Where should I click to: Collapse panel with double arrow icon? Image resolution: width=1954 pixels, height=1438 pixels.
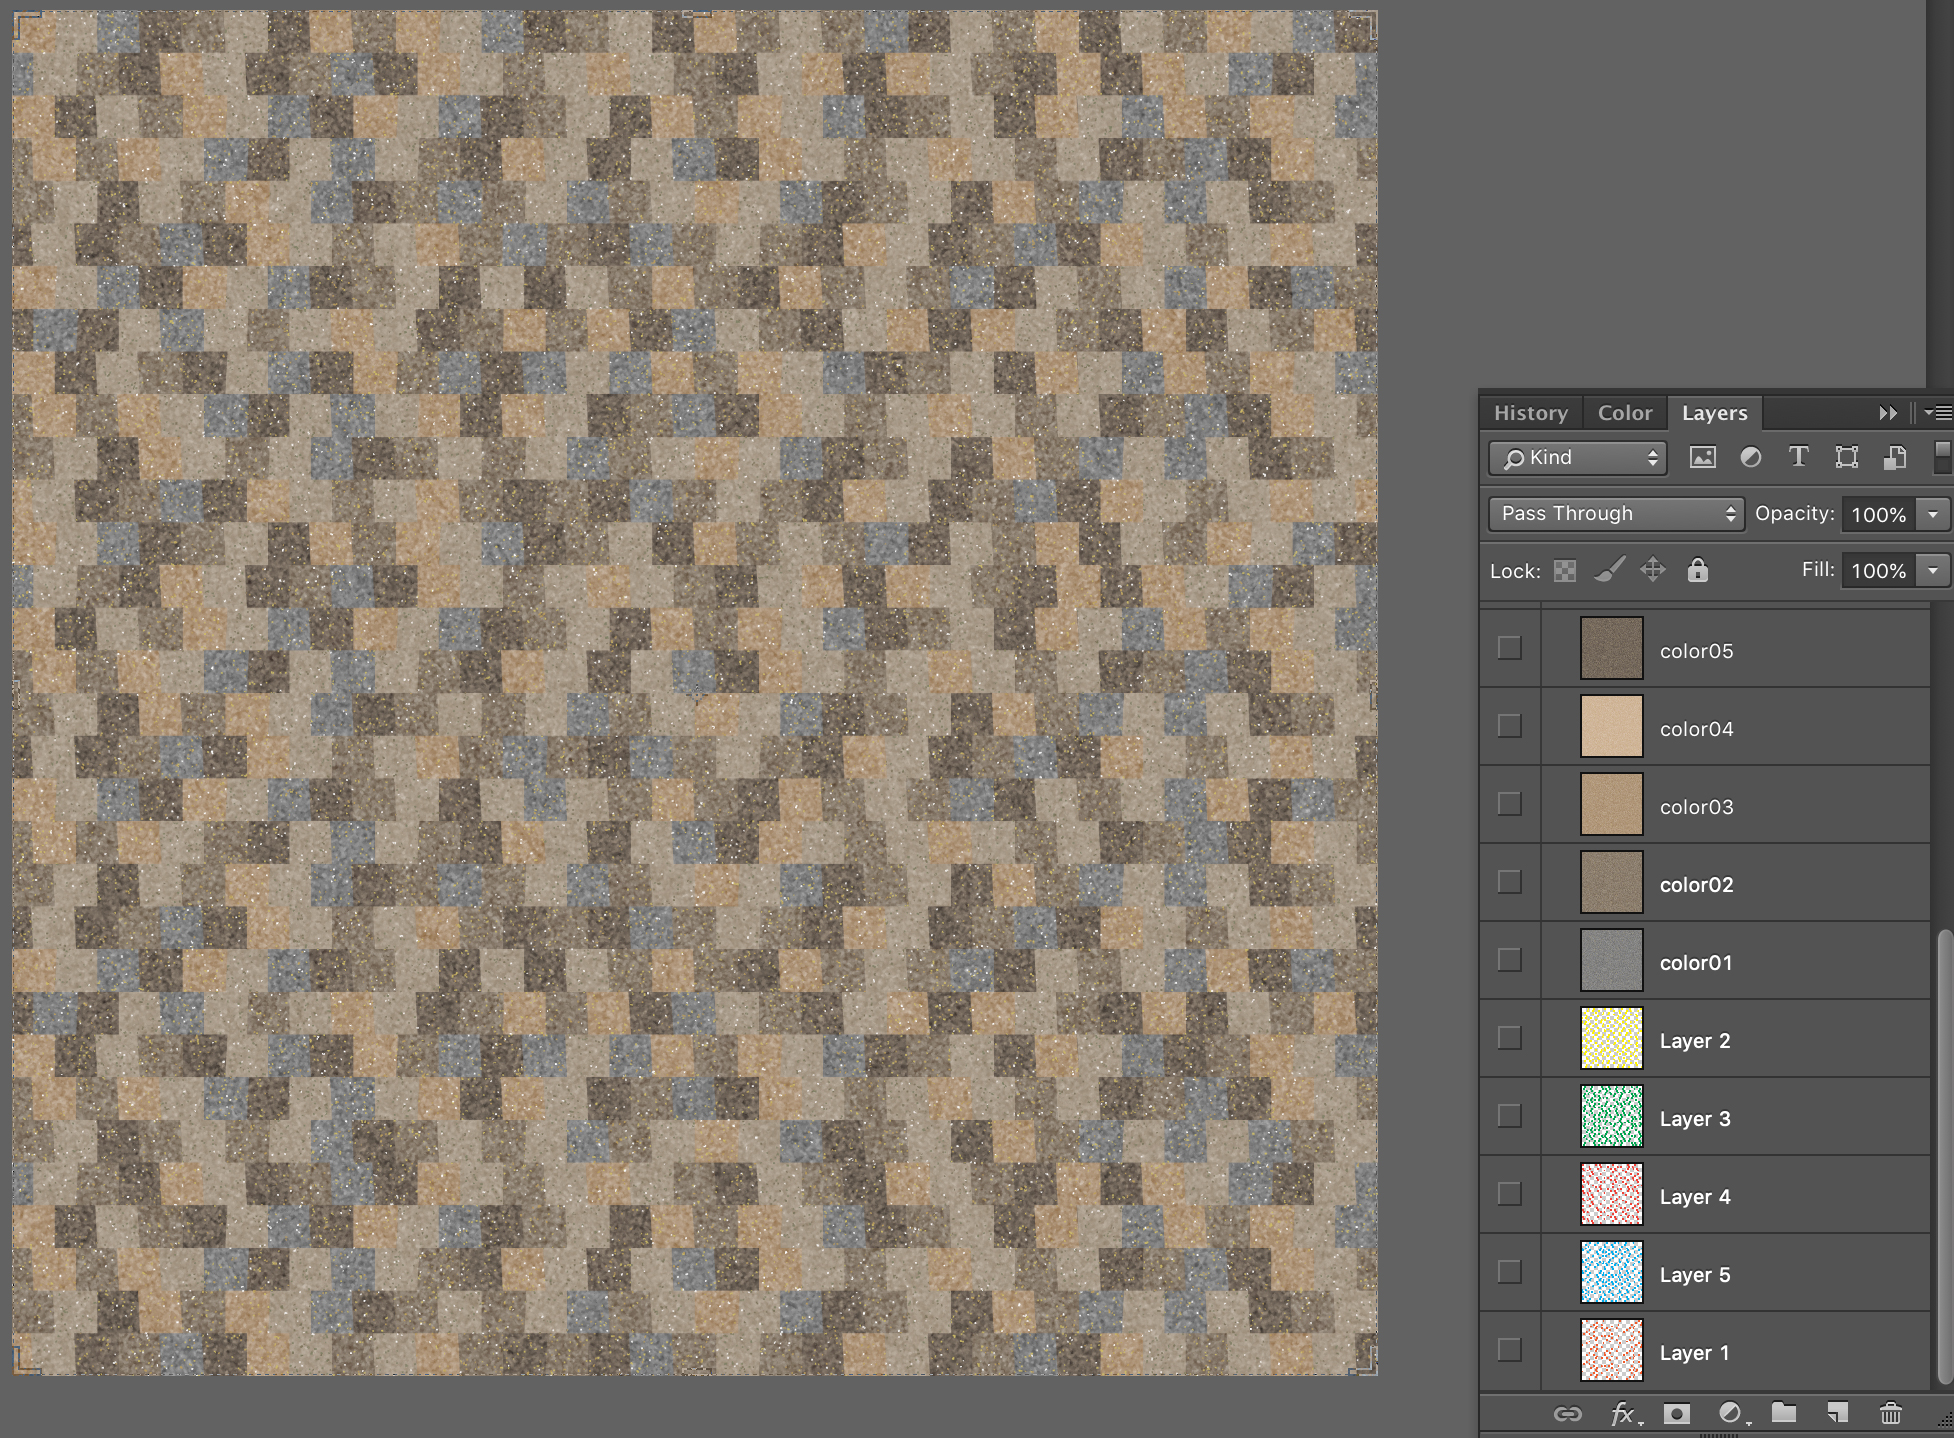click(x=1887, y=413)
